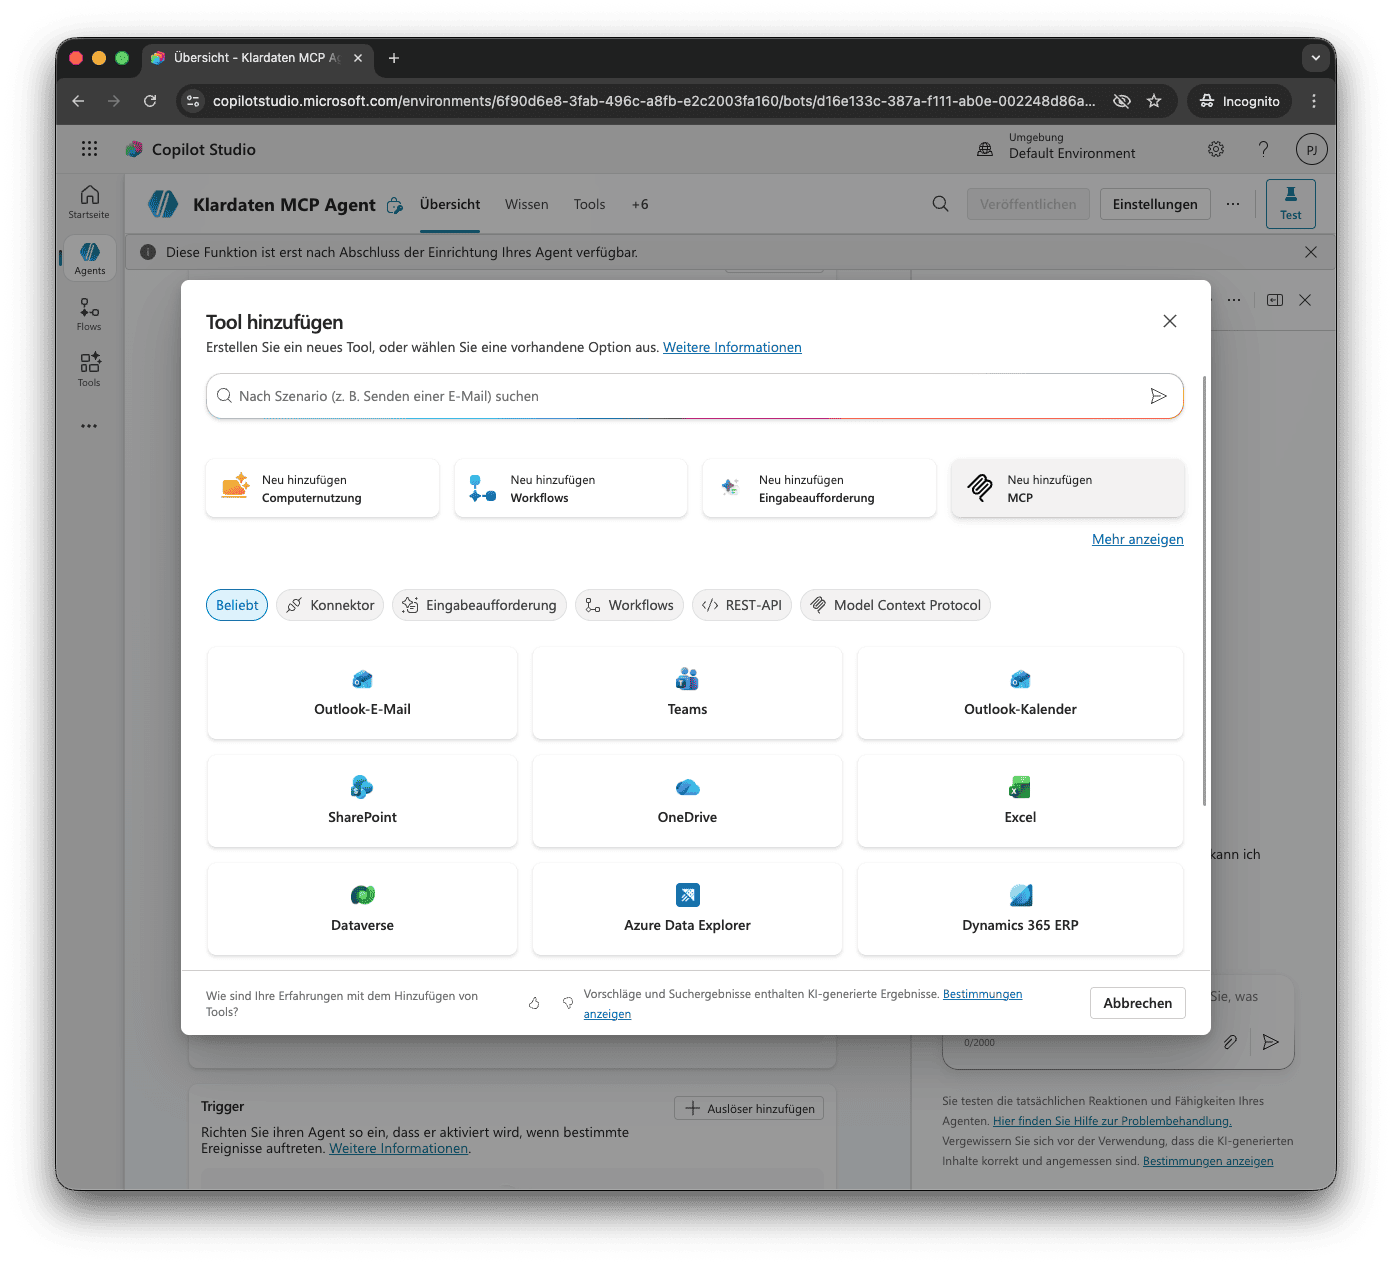Click the browser back arrow
Screen dimensions: 1392x1264
point(78,101)
